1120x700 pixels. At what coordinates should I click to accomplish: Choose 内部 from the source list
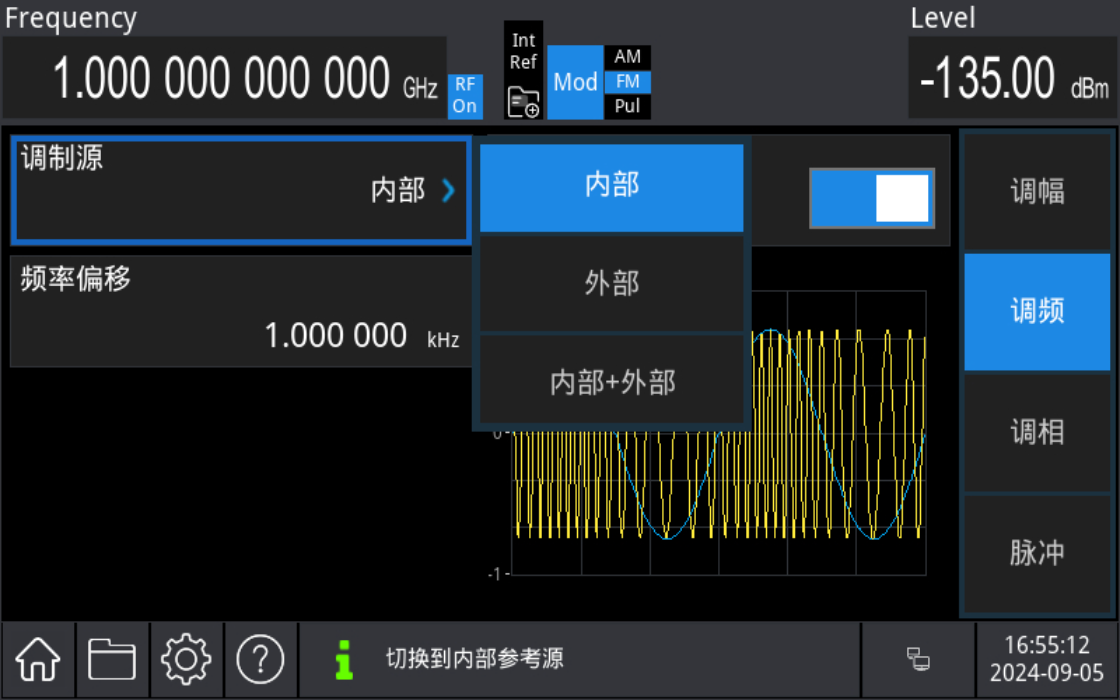click(611, 188)
